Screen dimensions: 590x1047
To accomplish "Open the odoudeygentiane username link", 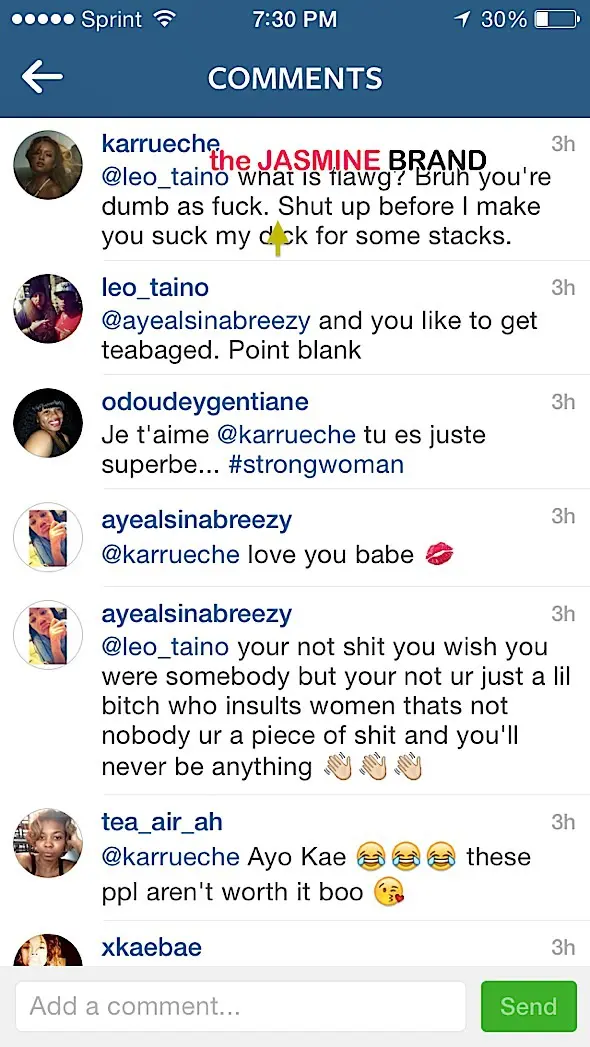I will tap(205, 403).
